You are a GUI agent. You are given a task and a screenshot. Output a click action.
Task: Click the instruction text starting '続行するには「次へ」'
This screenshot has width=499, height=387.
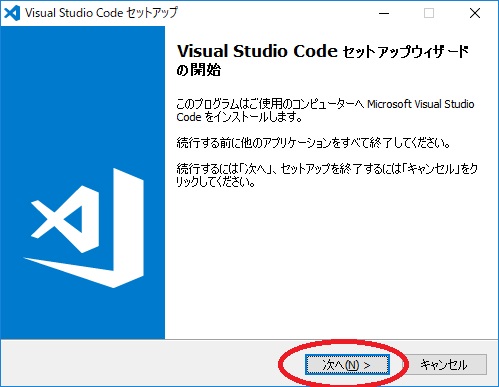(x=327, y=175)
